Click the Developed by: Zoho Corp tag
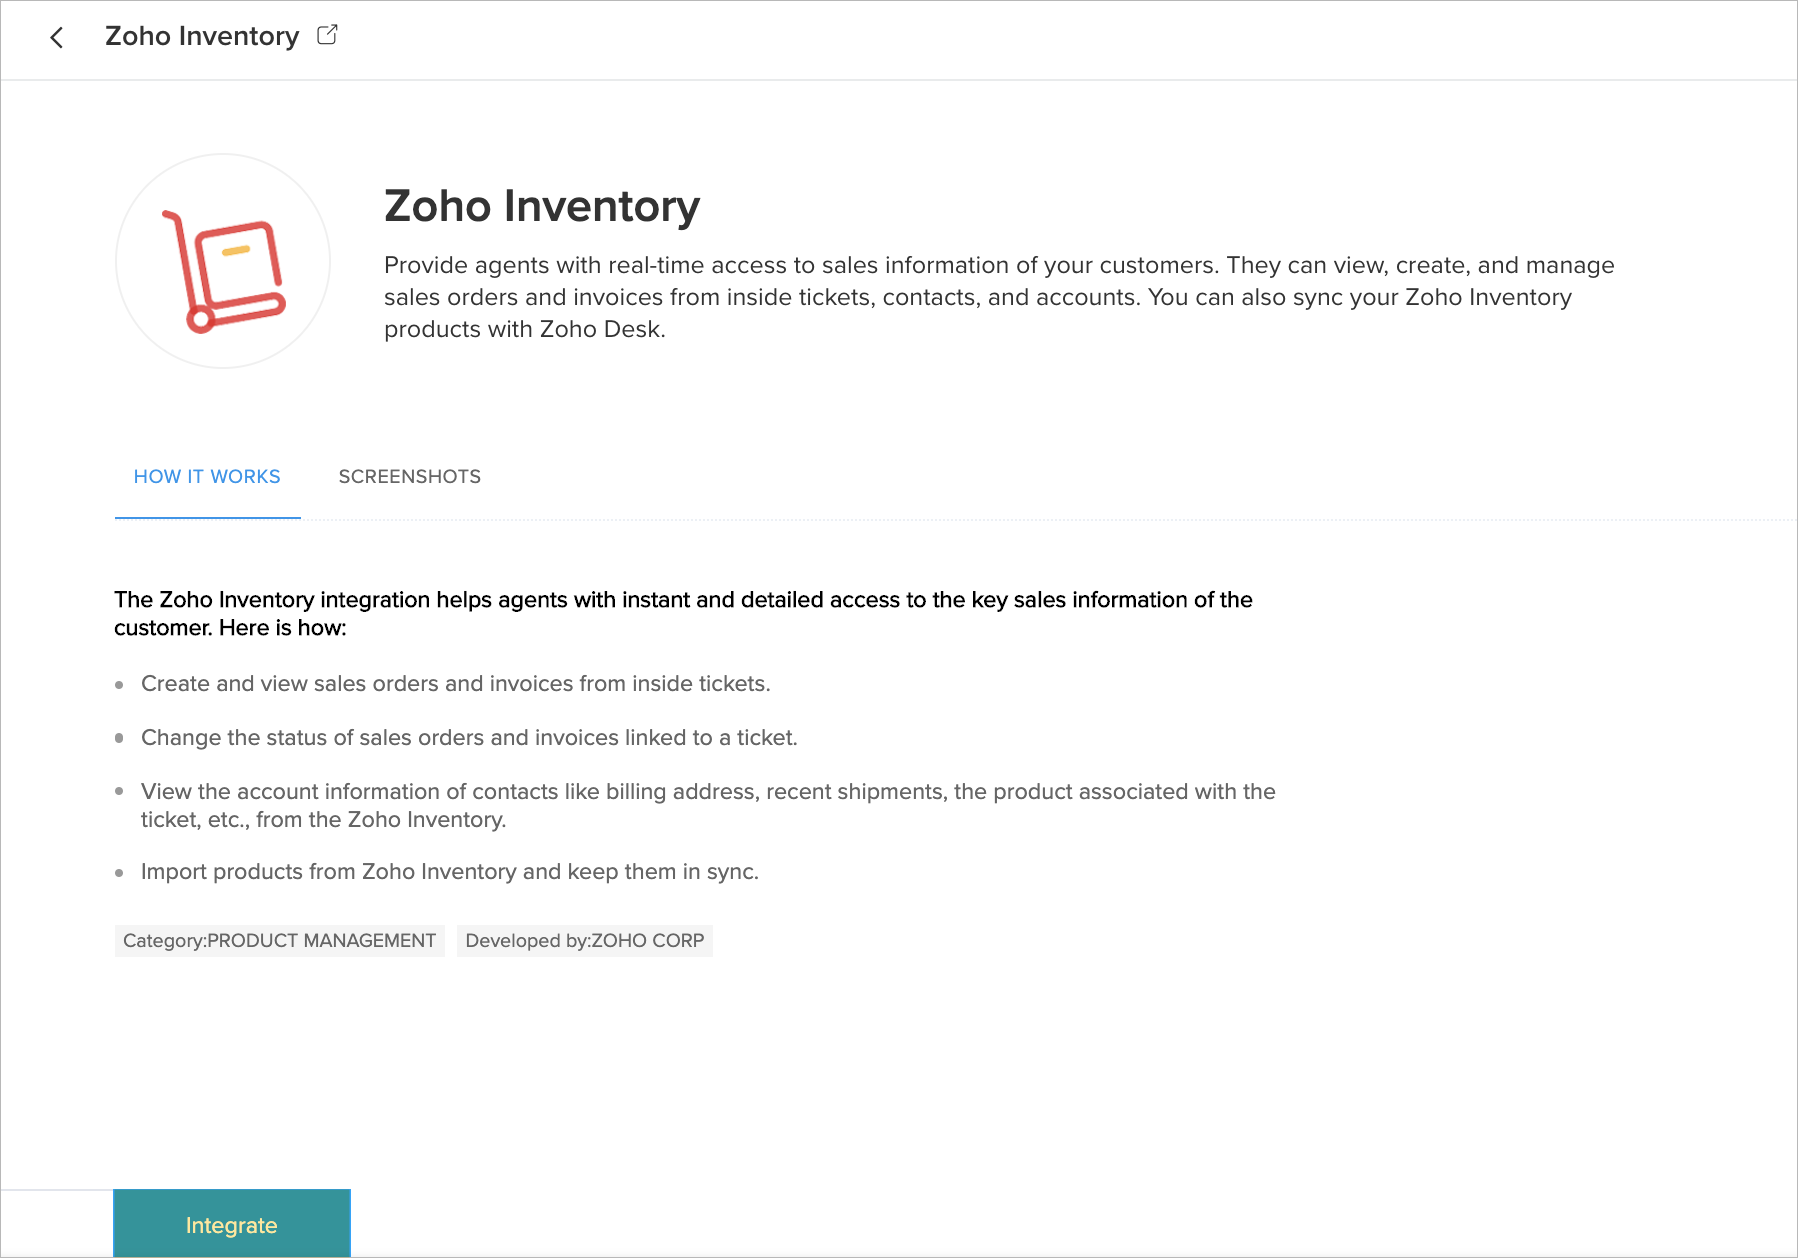Viewport: 1798px width, 1258px height. (585, 941)
